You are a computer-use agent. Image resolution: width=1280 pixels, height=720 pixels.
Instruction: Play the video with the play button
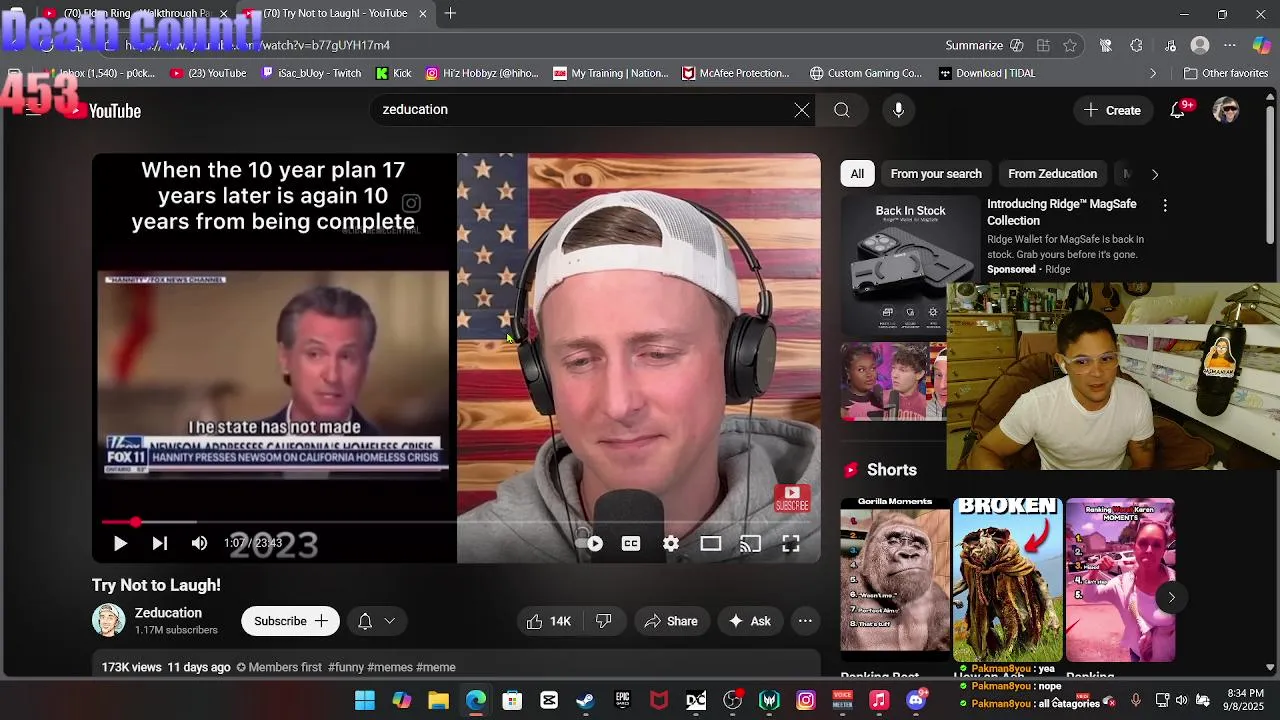coord(120,543)
